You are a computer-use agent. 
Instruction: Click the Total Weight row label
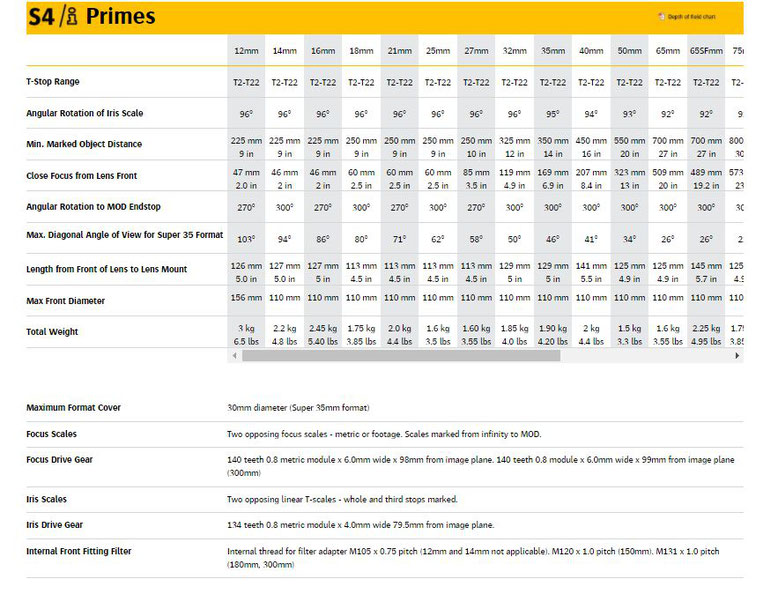(52, 332)
